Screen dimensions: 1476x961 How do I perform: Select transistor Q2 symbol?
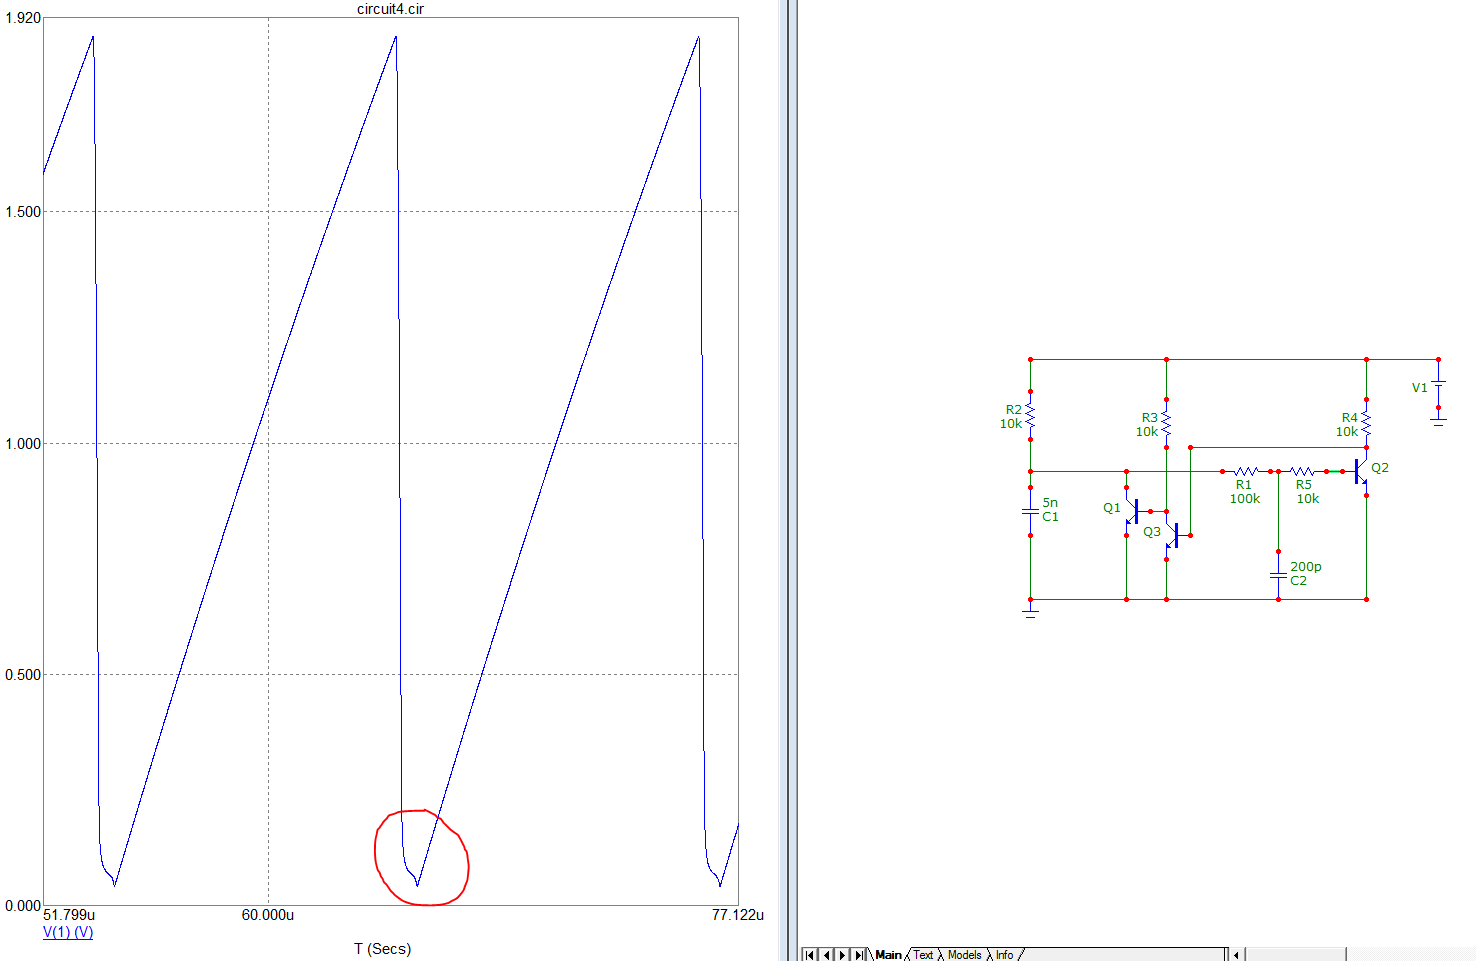(1360, 471)
